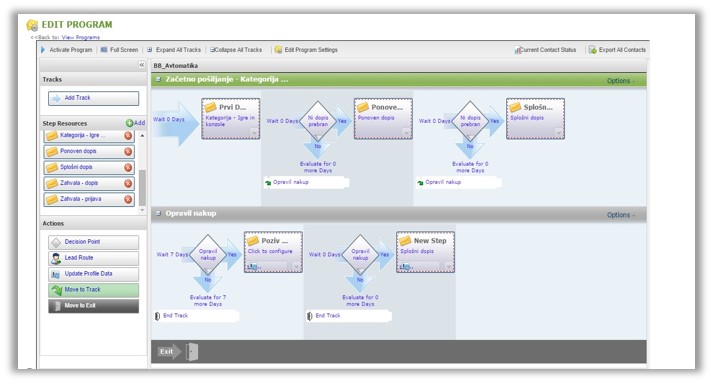This screenshot has height=383, width=713.
Task: Click the envelope icon on New Step
Action: point(405,241)
